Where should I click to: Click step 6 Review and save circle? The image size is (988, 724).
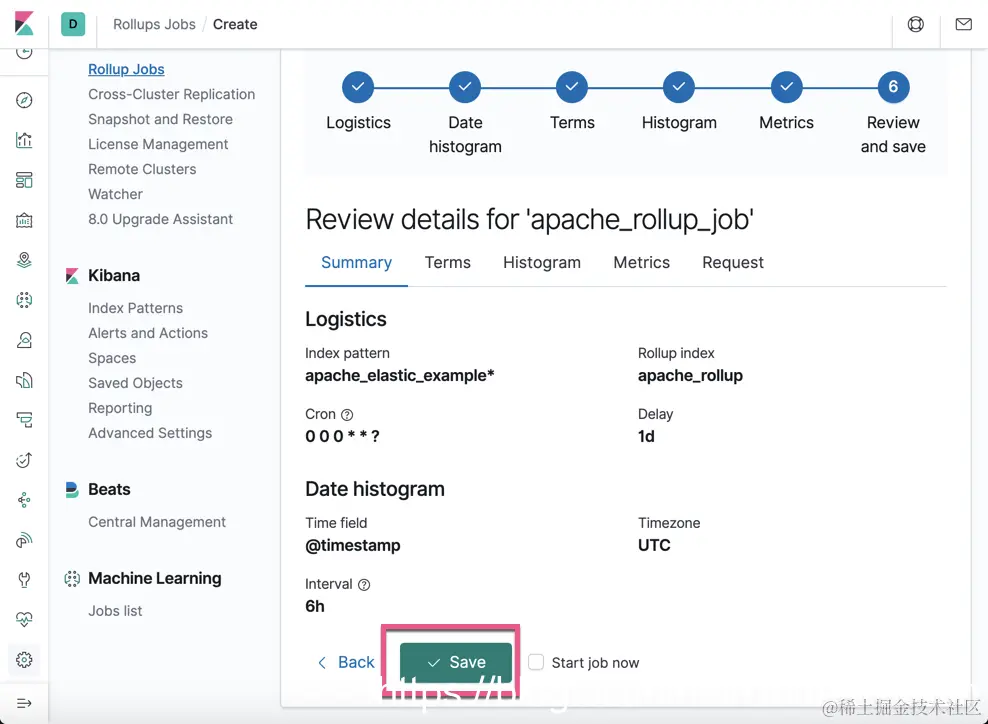(x=893, y=87)
